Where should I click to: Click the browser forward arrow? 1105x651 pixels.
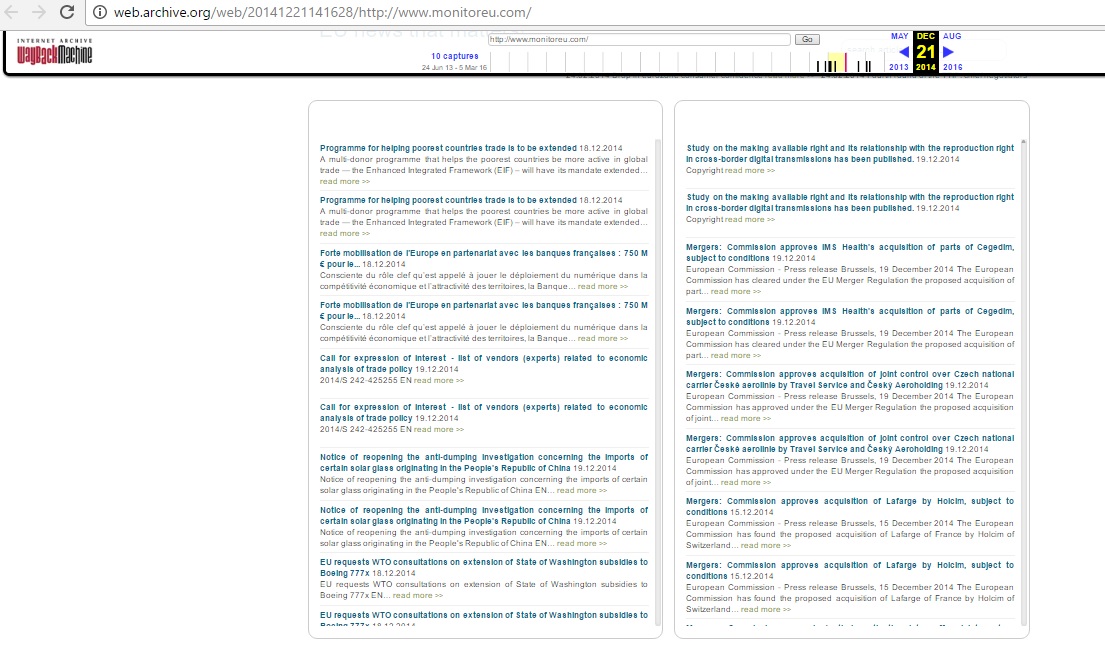pos(40,13)
